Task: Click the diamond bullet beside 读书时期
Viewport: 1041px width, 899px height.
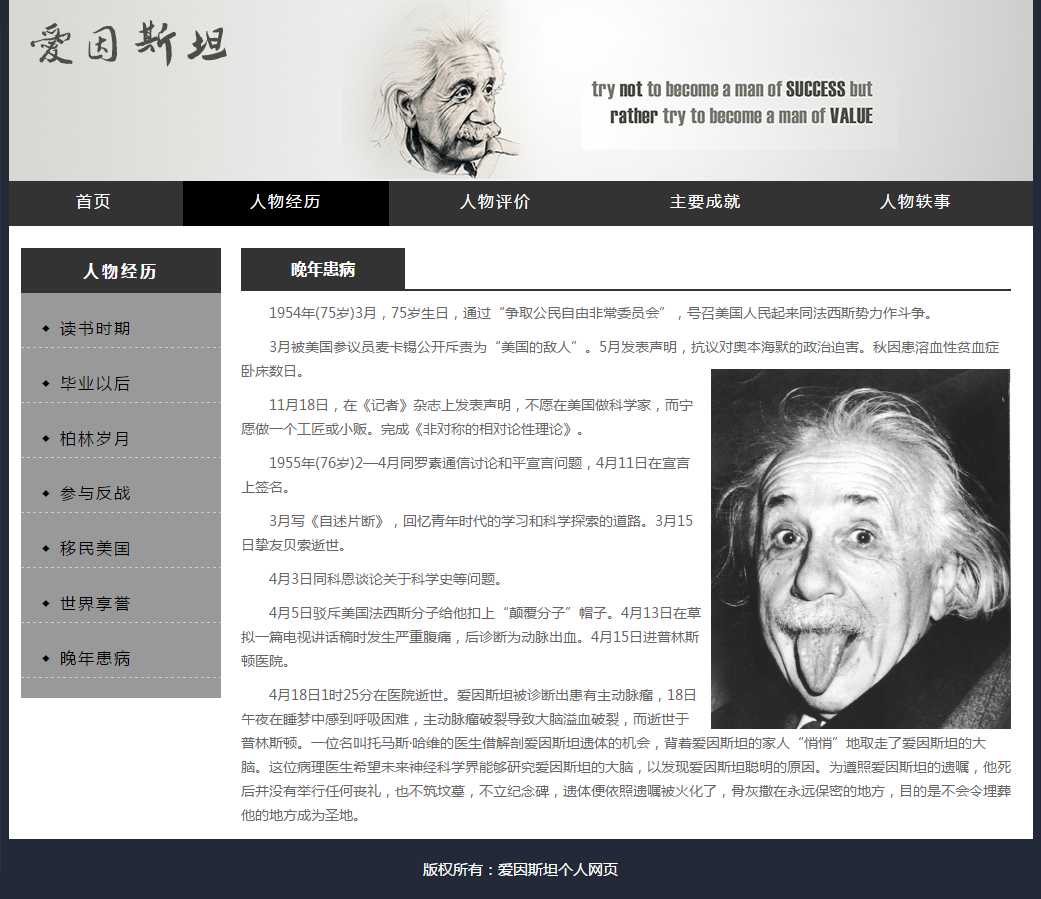Action: tap(46, 328)
